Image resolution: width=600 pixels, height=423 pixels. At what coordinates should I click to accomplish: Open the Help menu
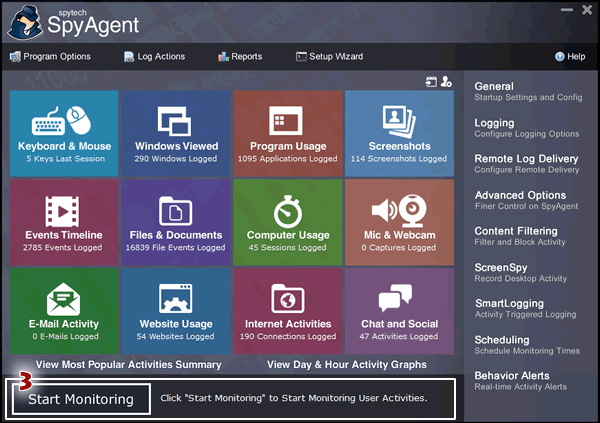[x=570, y=57]
